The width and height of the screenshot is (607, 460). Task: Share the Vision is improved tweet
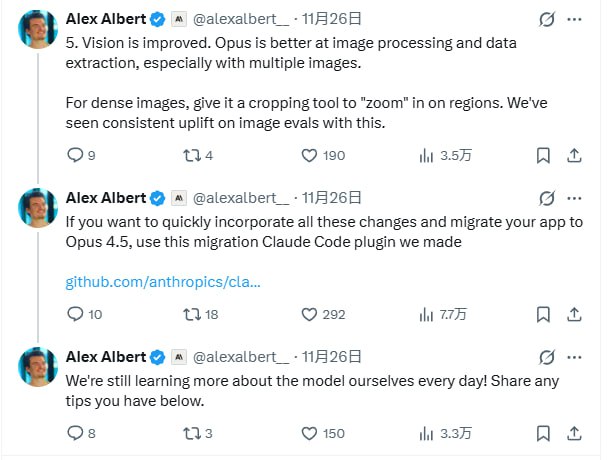575,155
